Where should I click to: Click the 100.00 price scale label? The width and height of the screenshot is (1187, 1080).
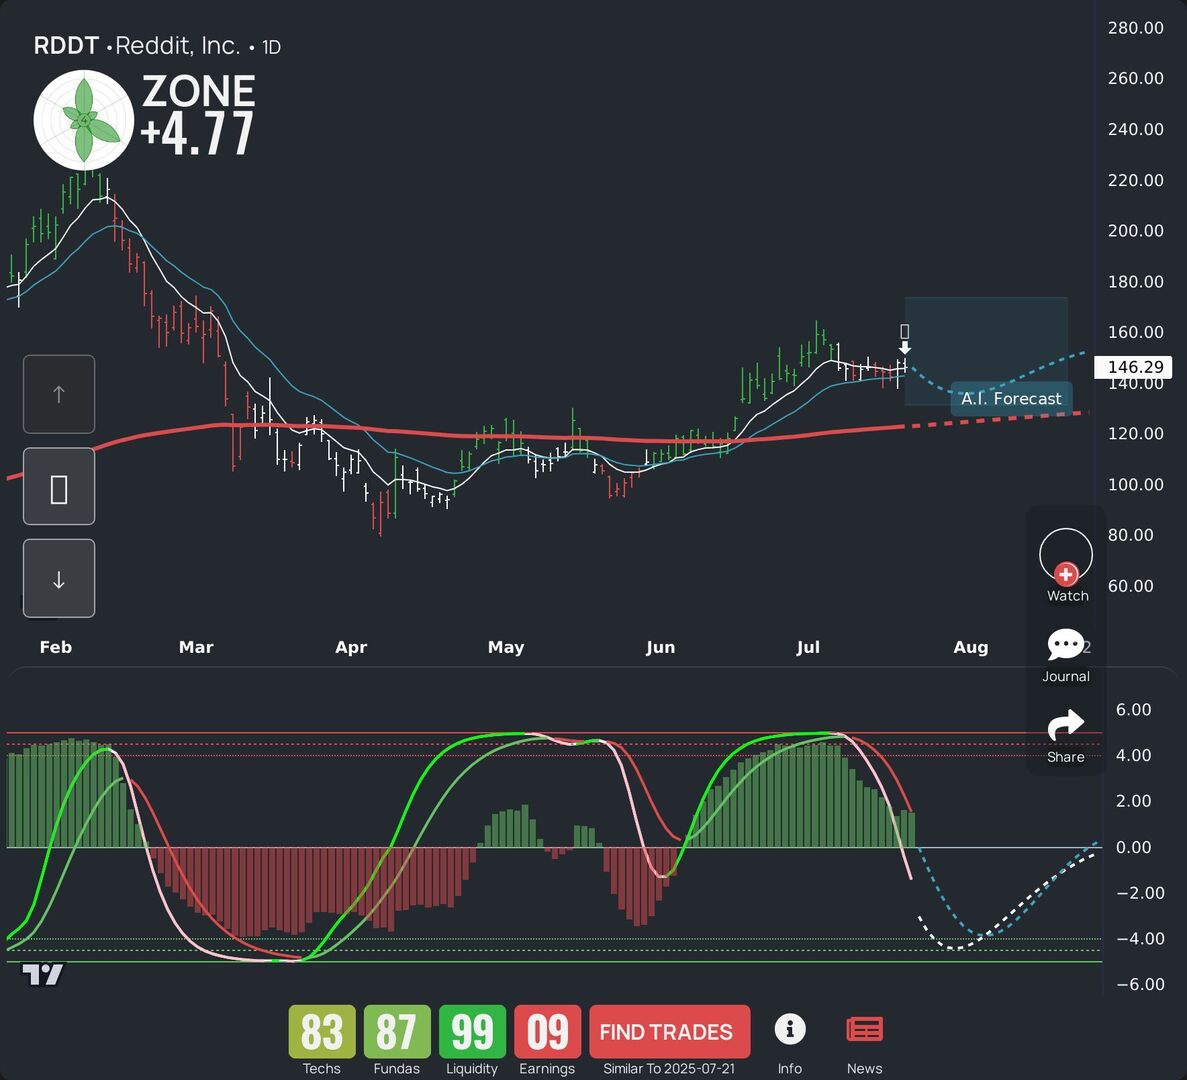pos(1136,484)
